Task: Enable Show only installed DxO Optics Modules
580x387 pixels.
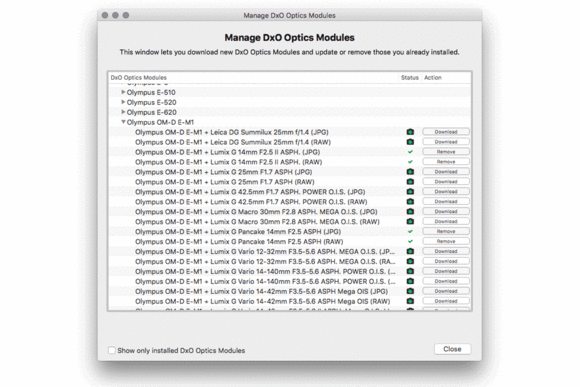Action: (111, 350)
